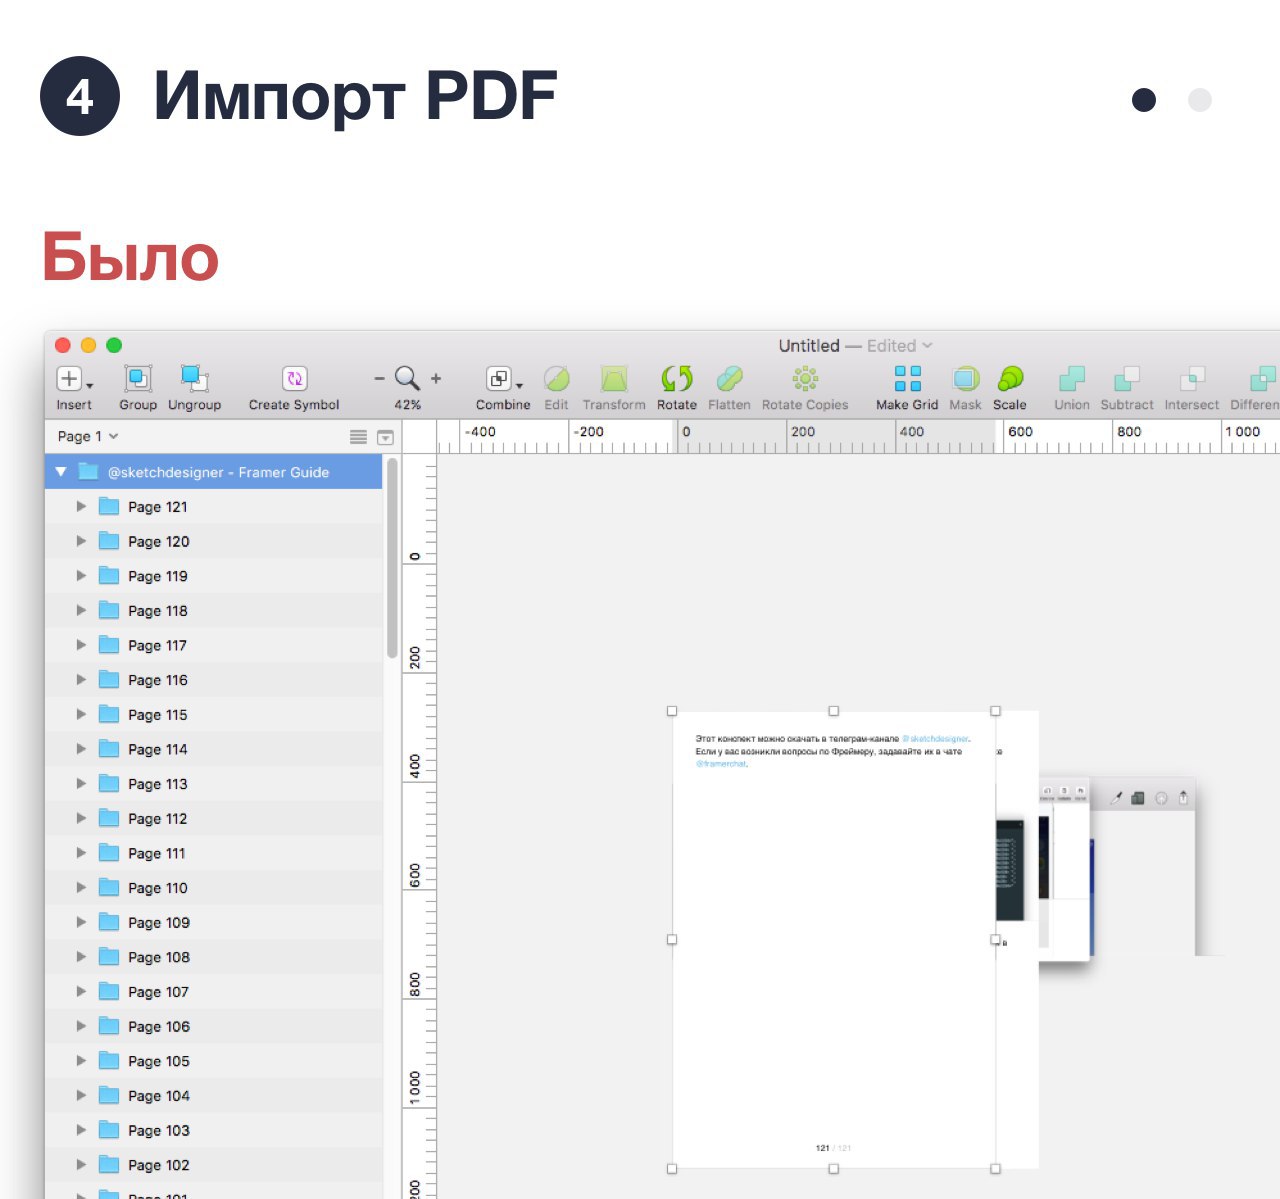This screenshot has height=1199, width=1280.
Task: Click the 42% zoom level label
Action: coord(408,405)
